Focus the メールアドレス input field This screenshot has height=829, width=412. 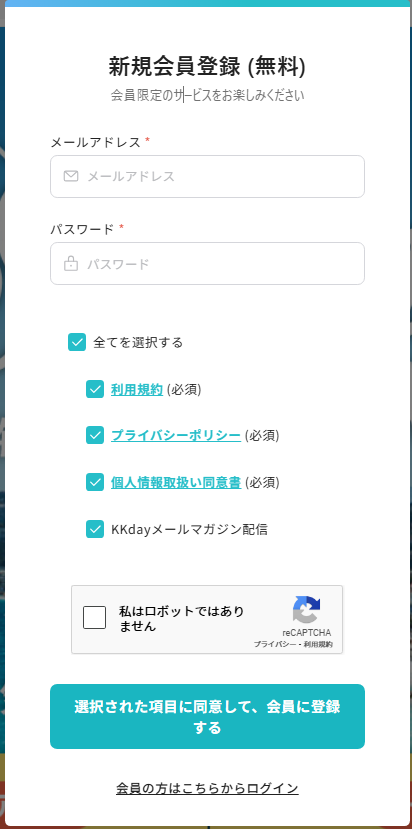(207, 177)
